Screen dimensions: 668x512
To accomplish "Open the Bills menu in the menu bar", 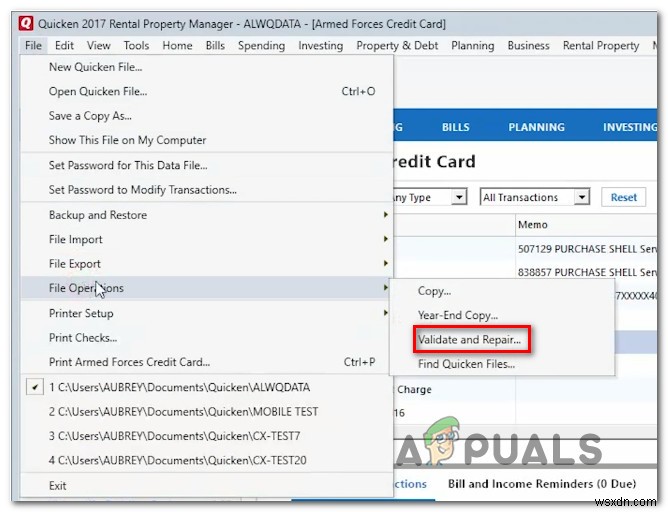I will (x=215, y=46).
